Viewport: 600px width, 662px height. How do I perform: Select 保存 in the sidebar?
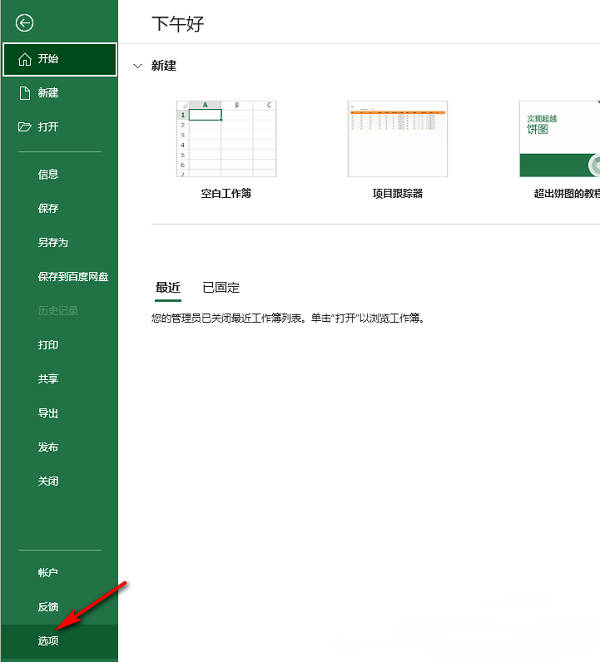48,209
